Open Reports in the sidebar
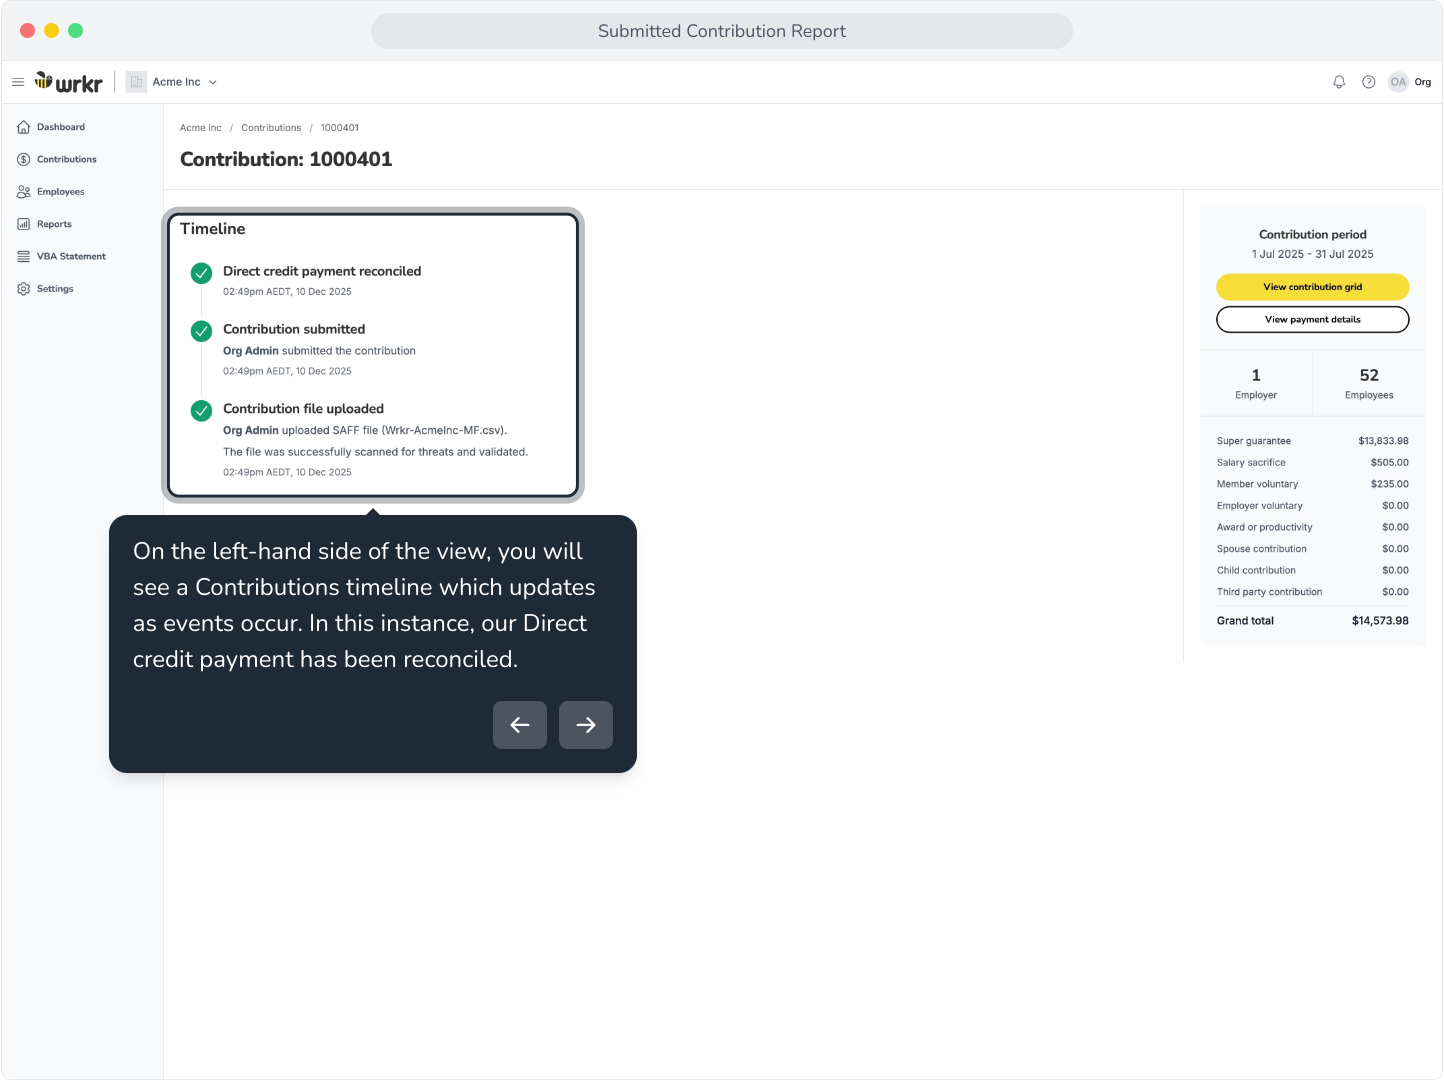 54,224
